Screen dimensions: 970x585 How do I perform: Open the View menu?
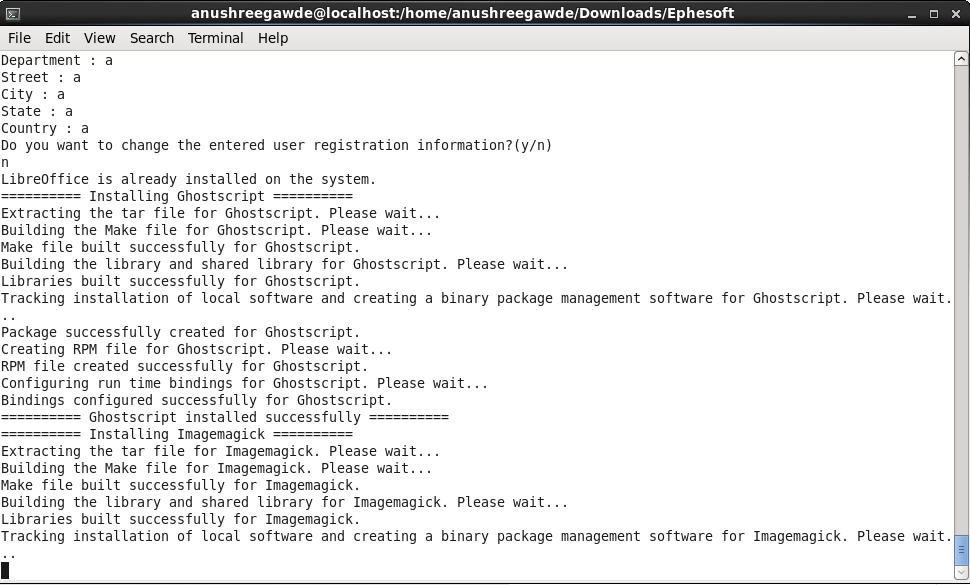coord(100,38)
